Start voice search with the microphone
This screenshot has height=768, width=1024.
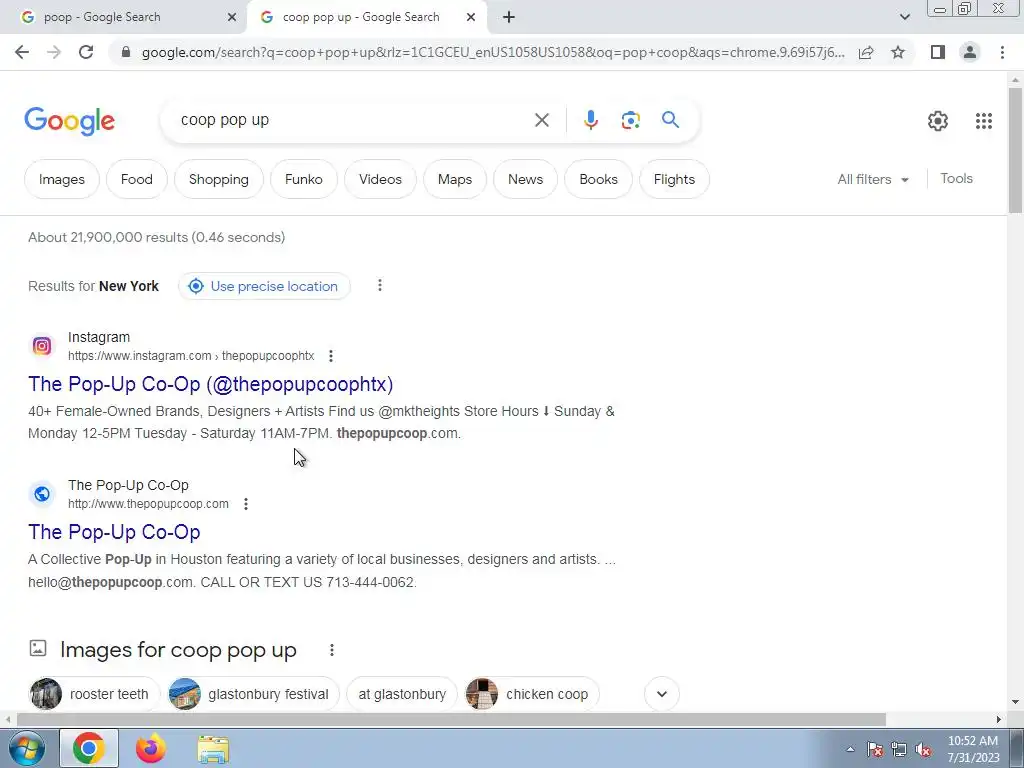(590, 120)
